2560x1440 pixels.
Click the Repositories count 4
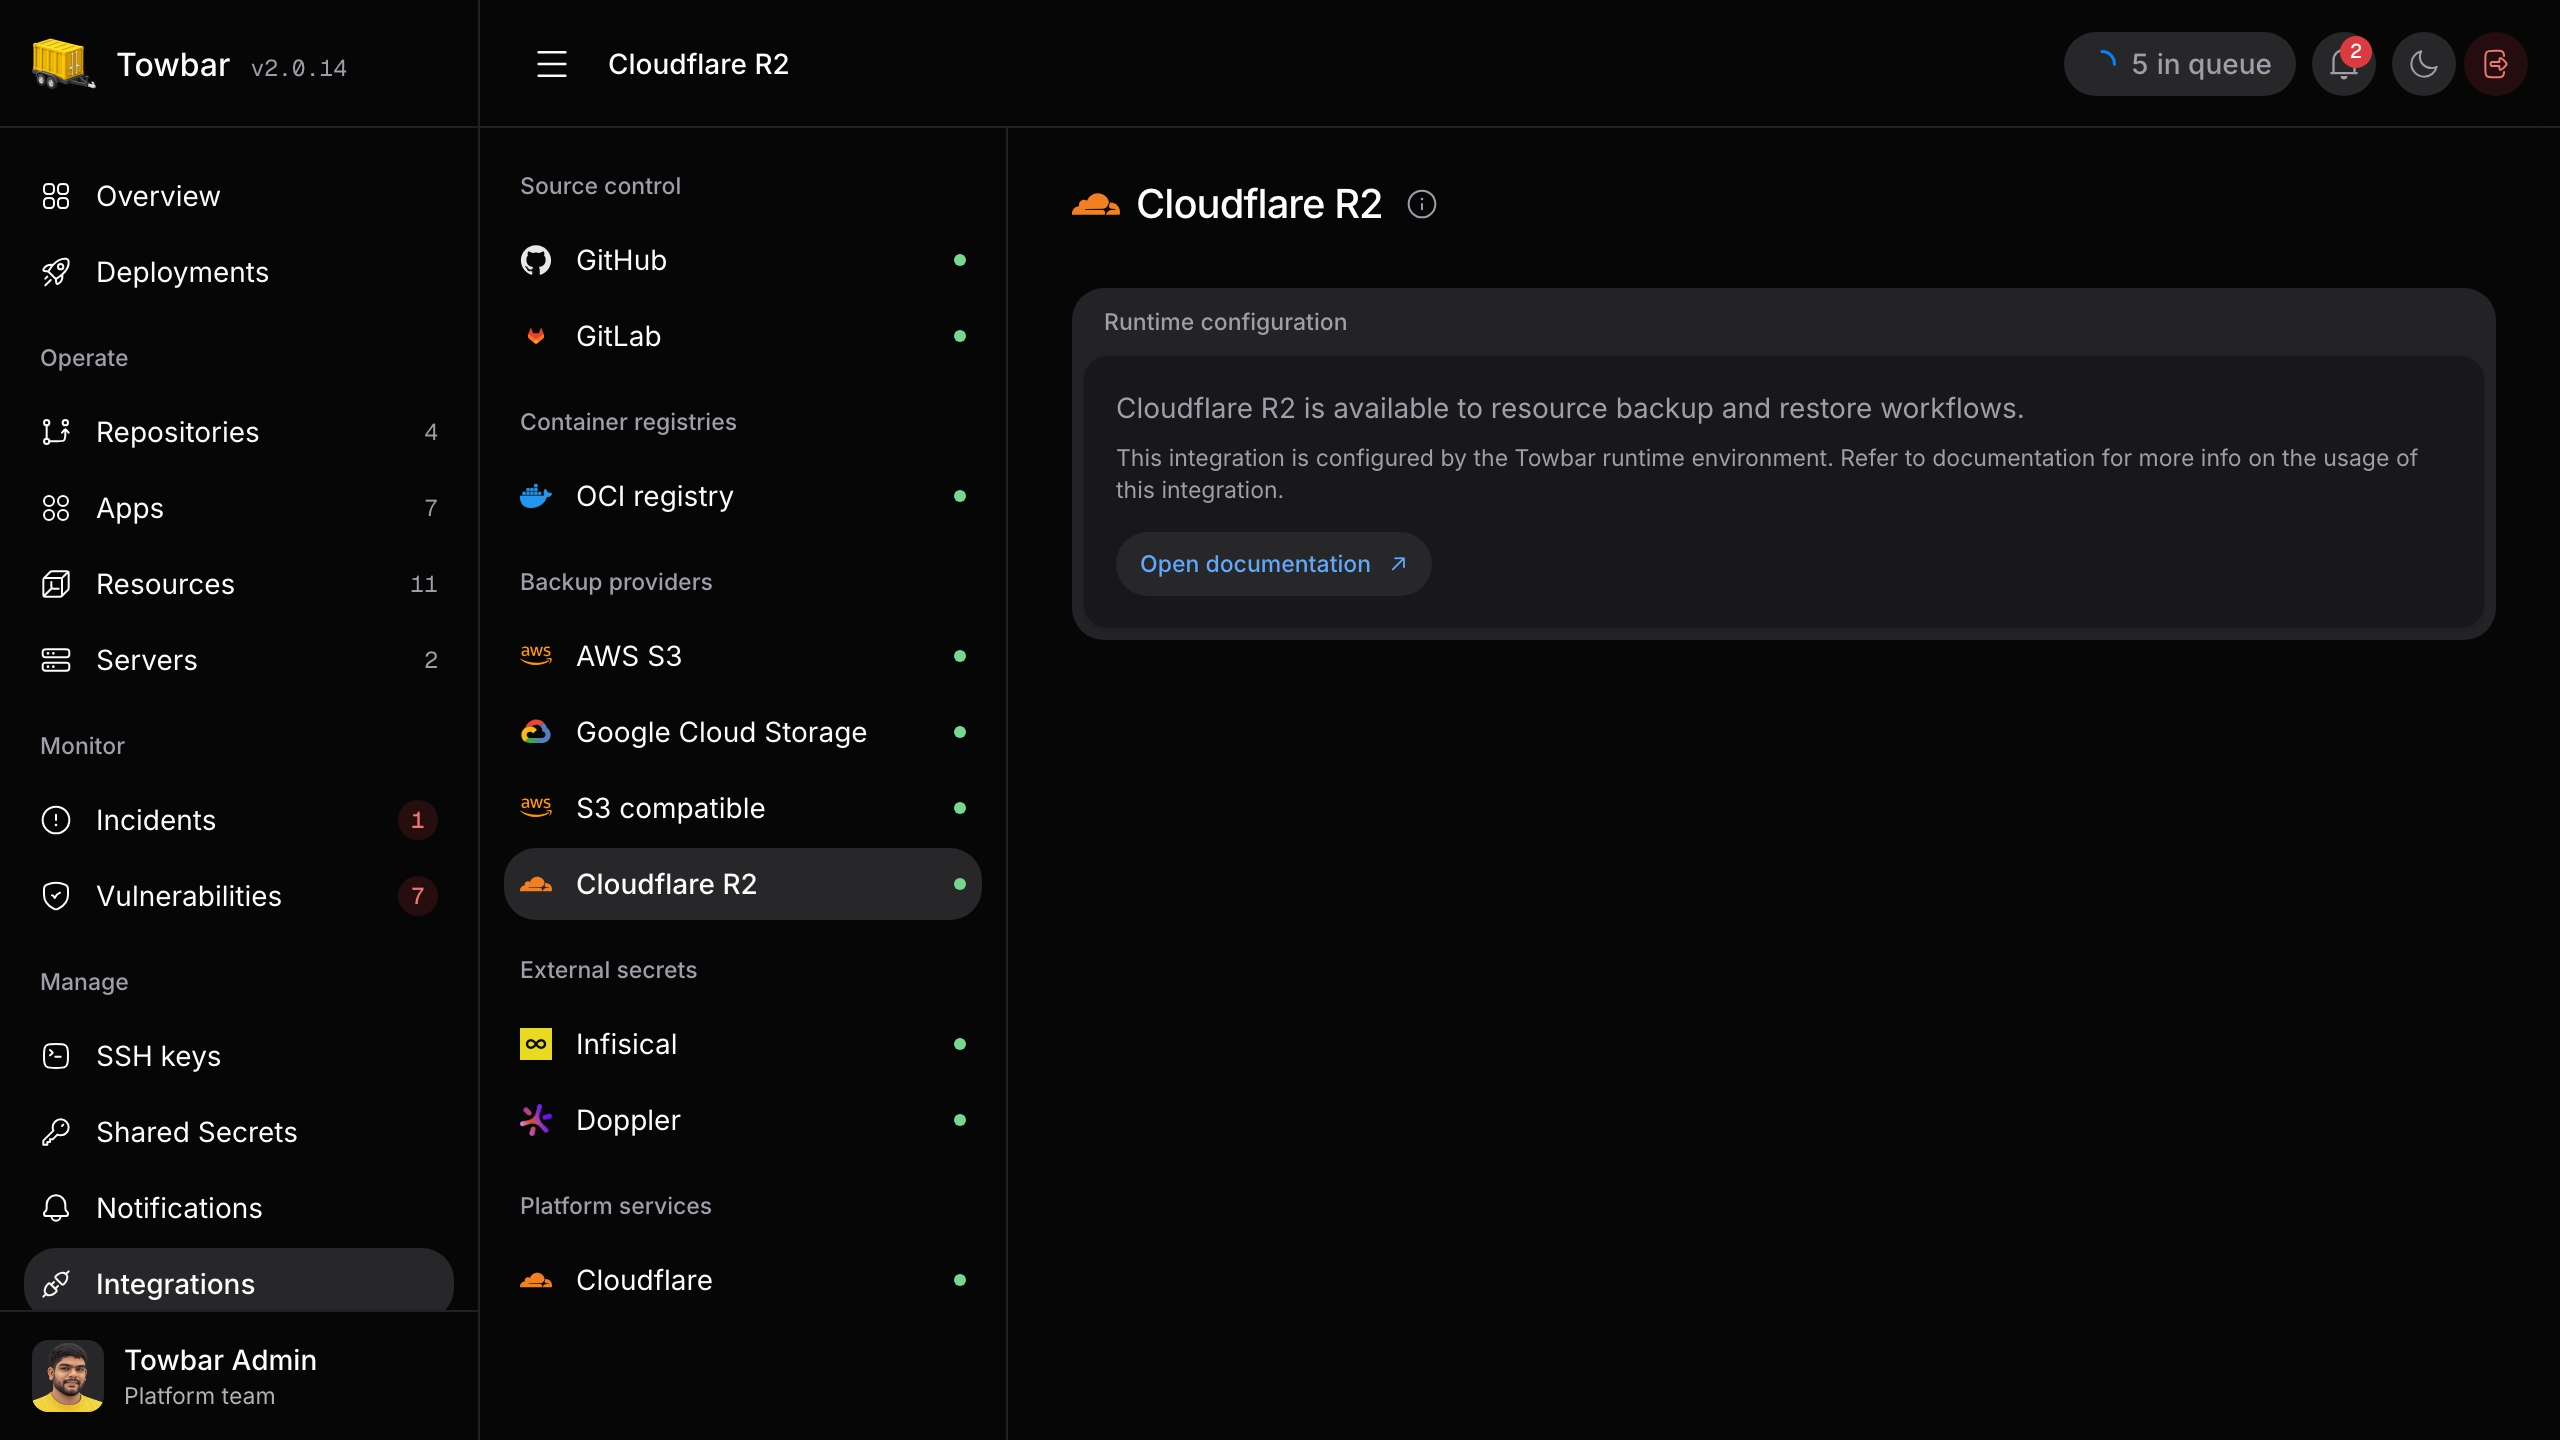(431, 432)
